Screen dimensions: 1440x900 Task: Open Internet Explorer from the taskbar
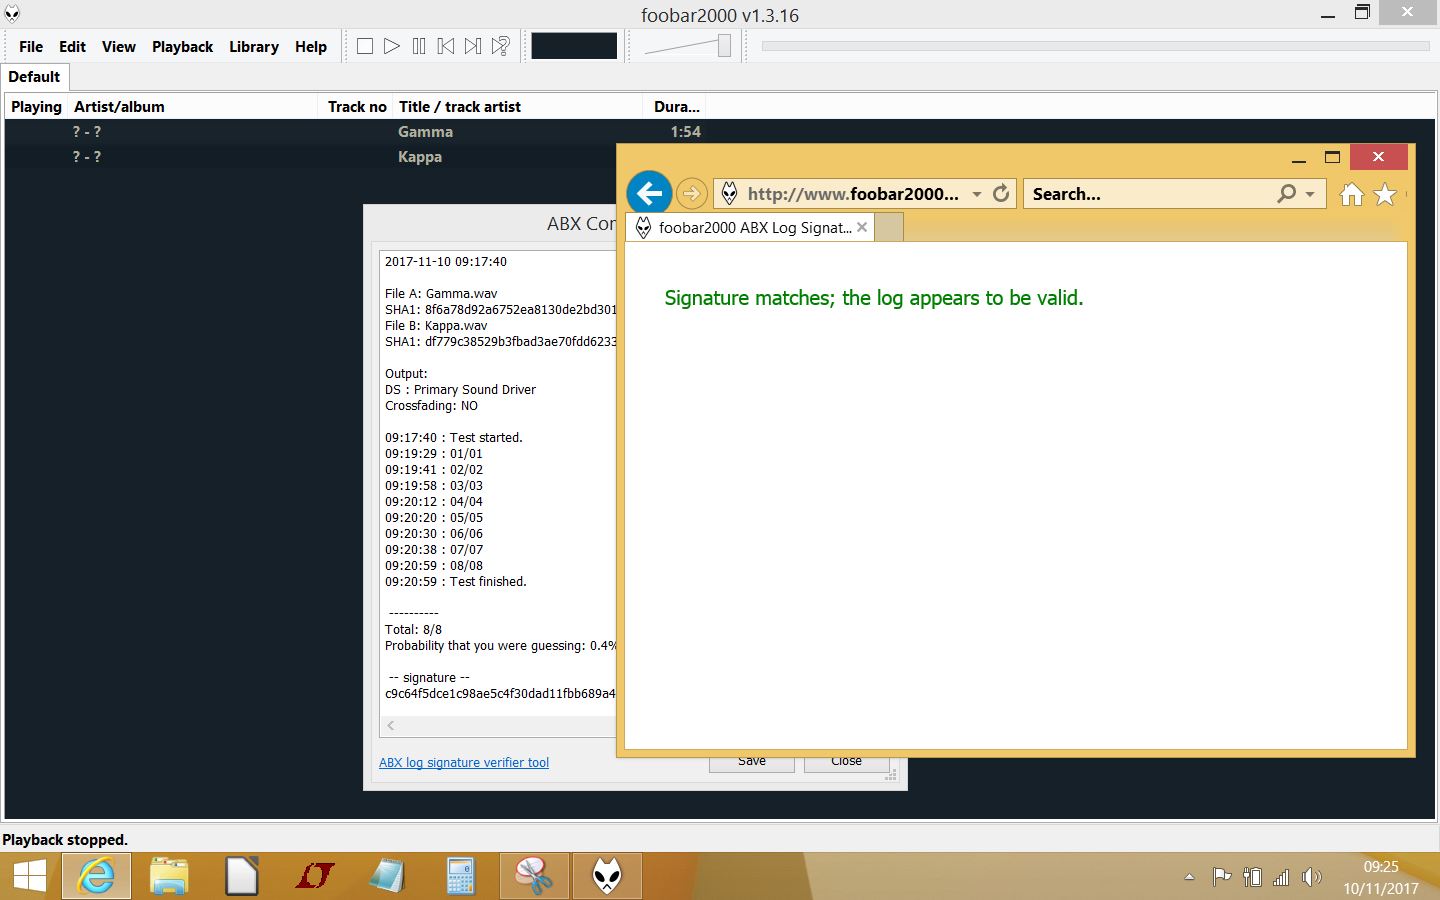click(x=96, y=877)
